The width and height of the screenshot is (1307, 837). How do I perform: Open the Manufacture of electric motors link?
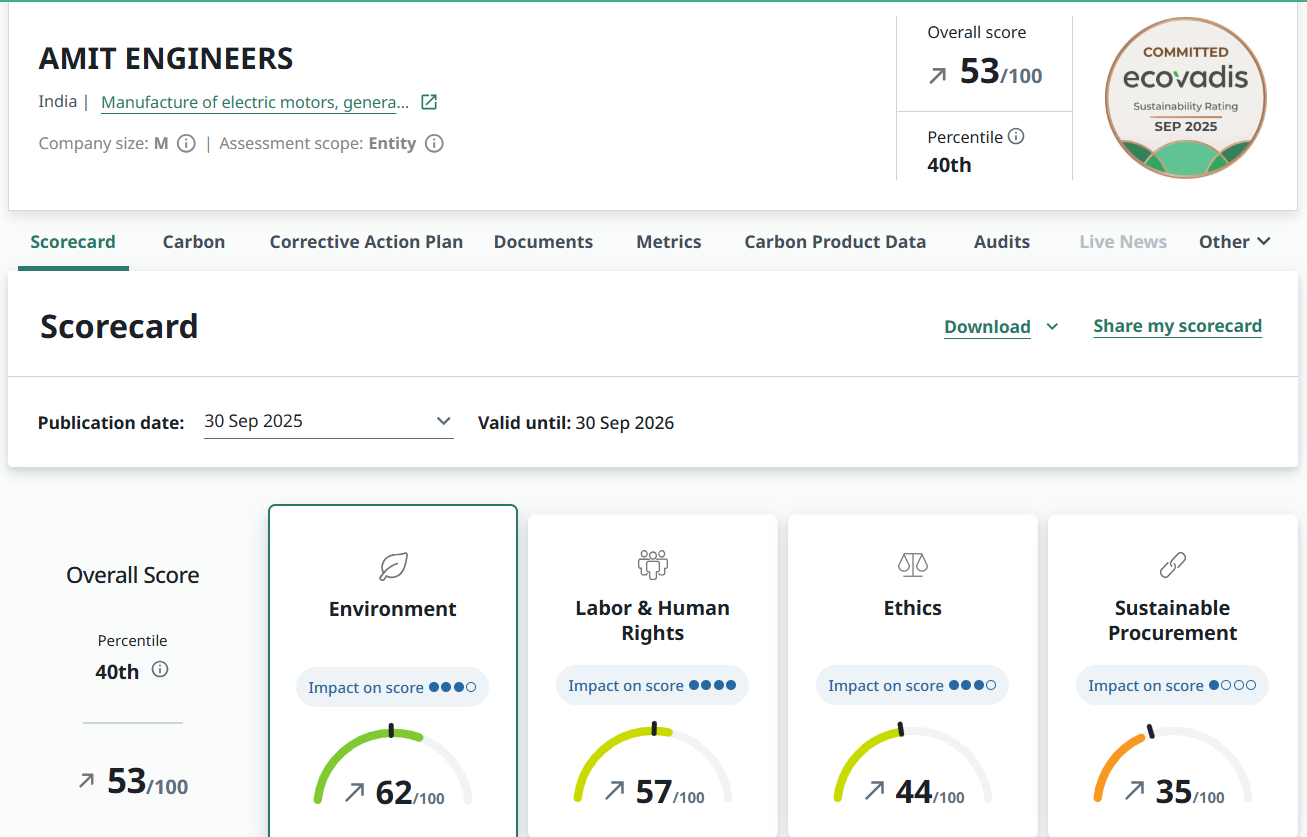pyautogui.click(x=255, y=102)
